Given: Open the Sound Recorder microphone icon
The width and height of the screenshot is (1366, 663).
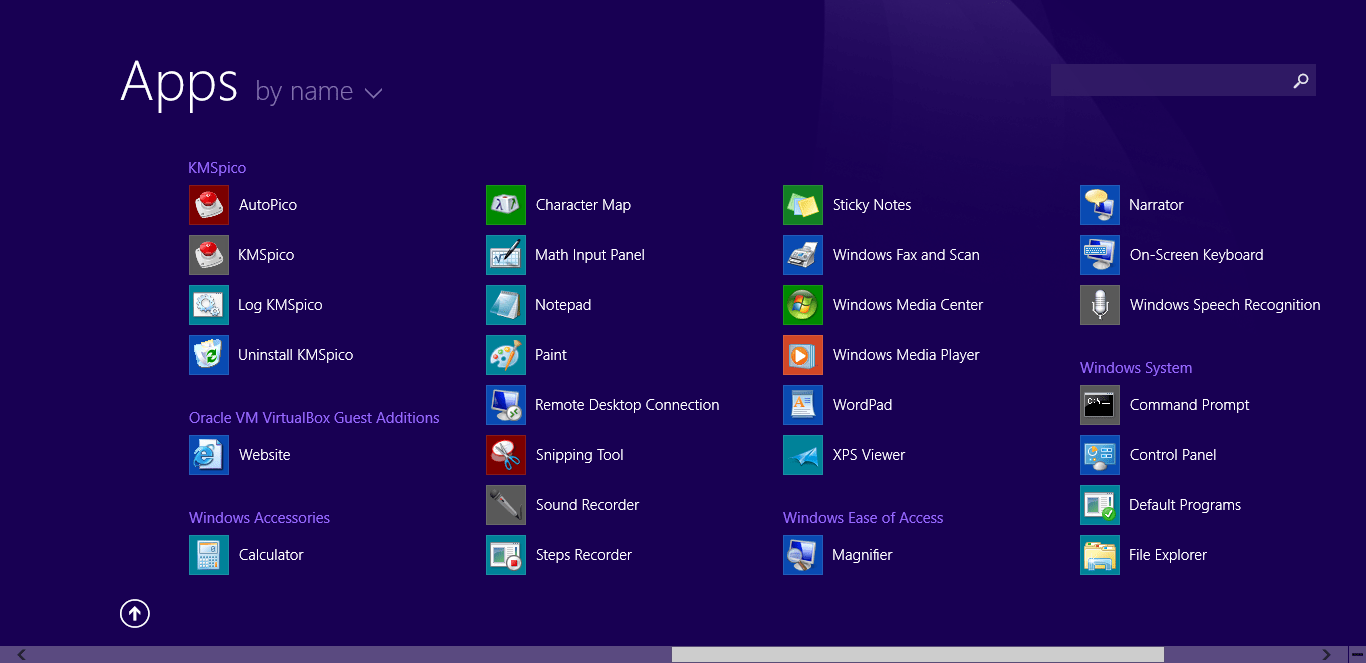Looking at the screenshot, I should [506, 505].
